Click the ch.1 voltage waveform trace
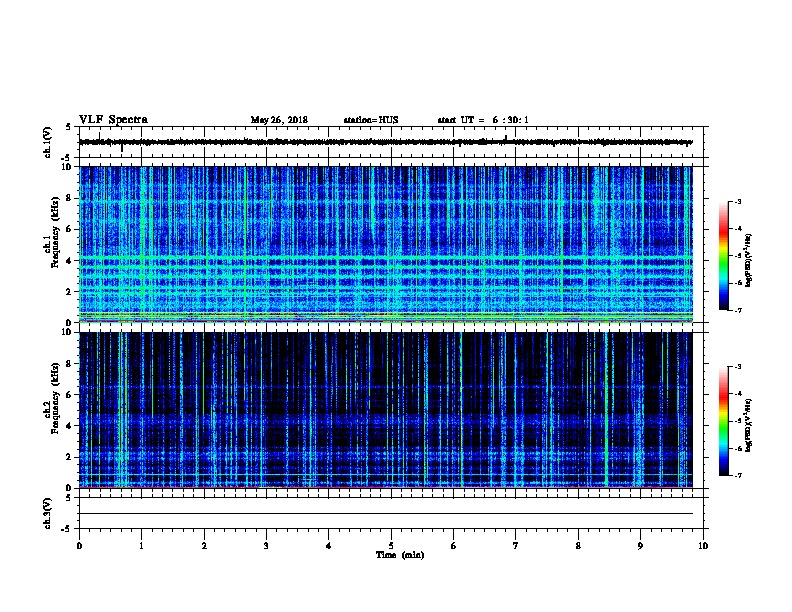The height and width of the screenshot is (612, 792). pyautogui.click(x=385, y=142)
